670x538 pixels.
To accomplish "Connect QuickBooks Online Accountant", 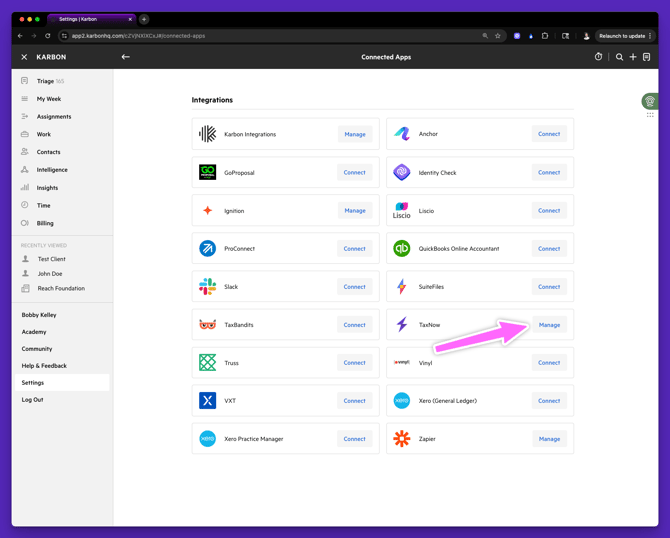I will tap(549, 248).
